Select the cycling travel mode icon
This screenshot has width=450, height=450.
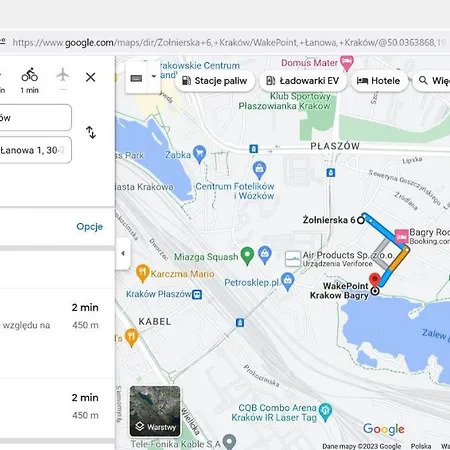pos(30,75)
